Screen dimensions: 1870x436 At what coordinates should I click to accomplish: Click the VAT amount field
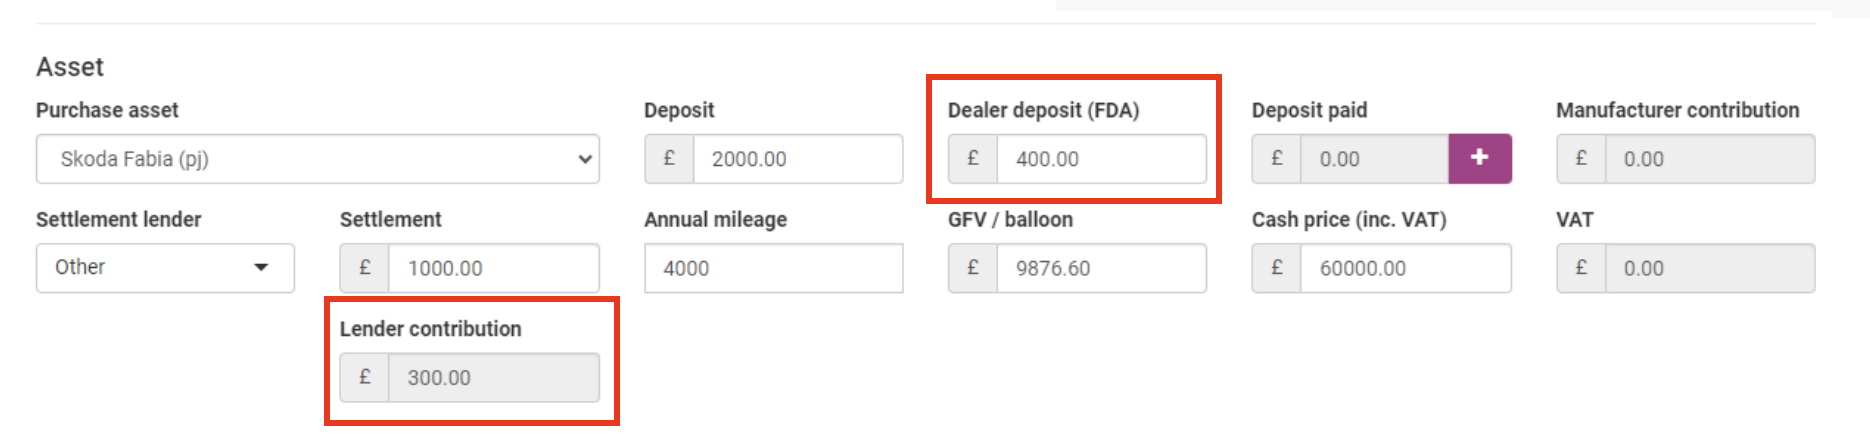coord(1709,268)
